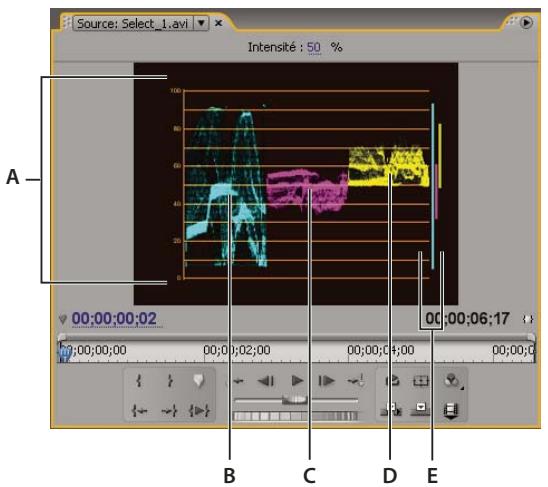Click the viewing area zoom bar

(x=296, y=337)
